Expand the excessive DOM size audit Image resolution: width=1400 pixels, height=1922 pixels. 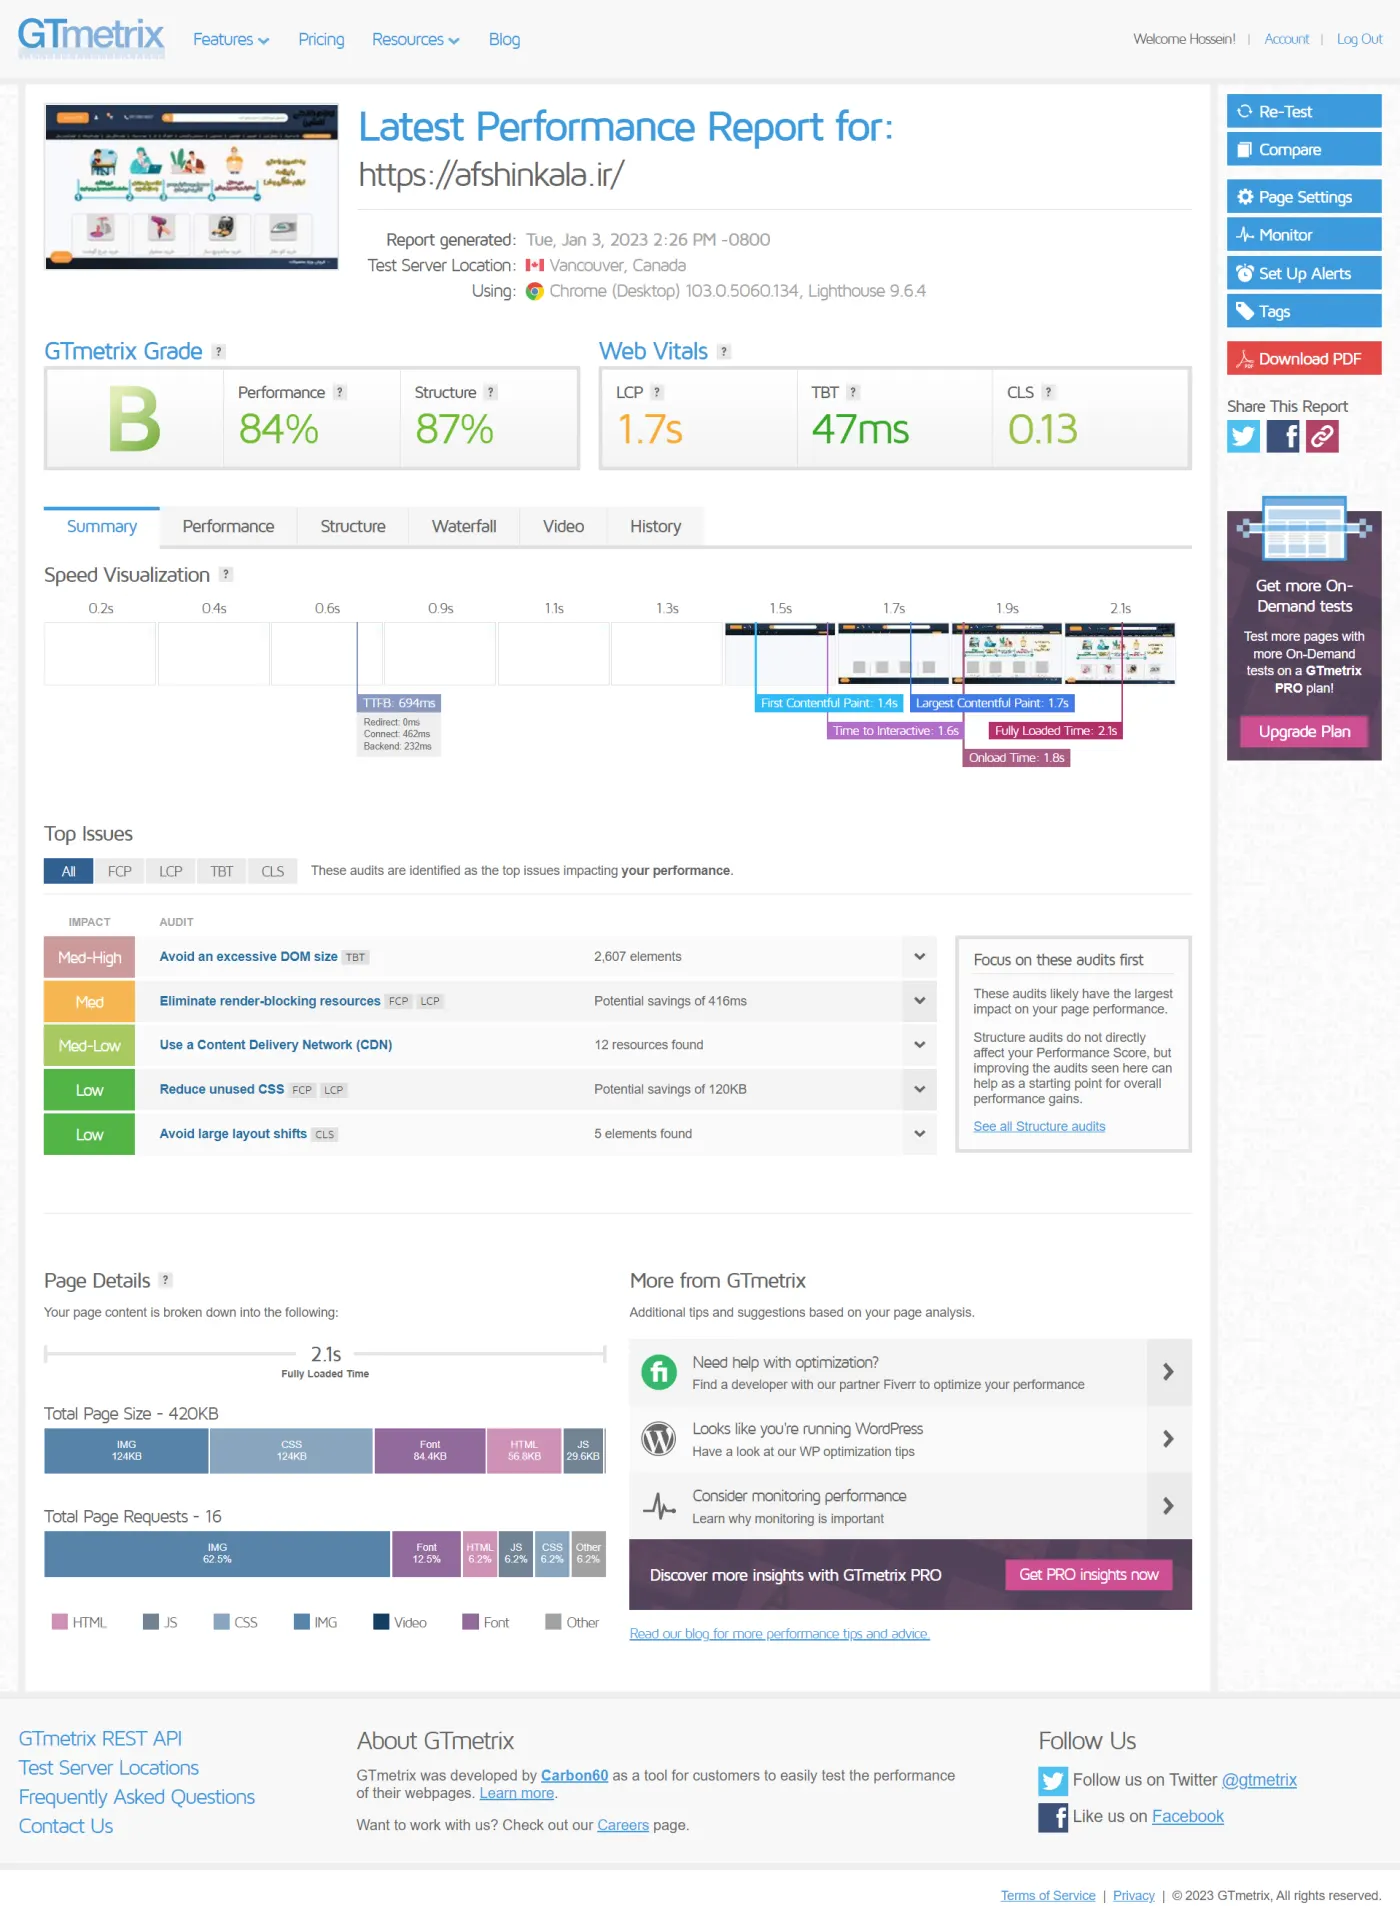pyautogui.click(x=919, y=957)
